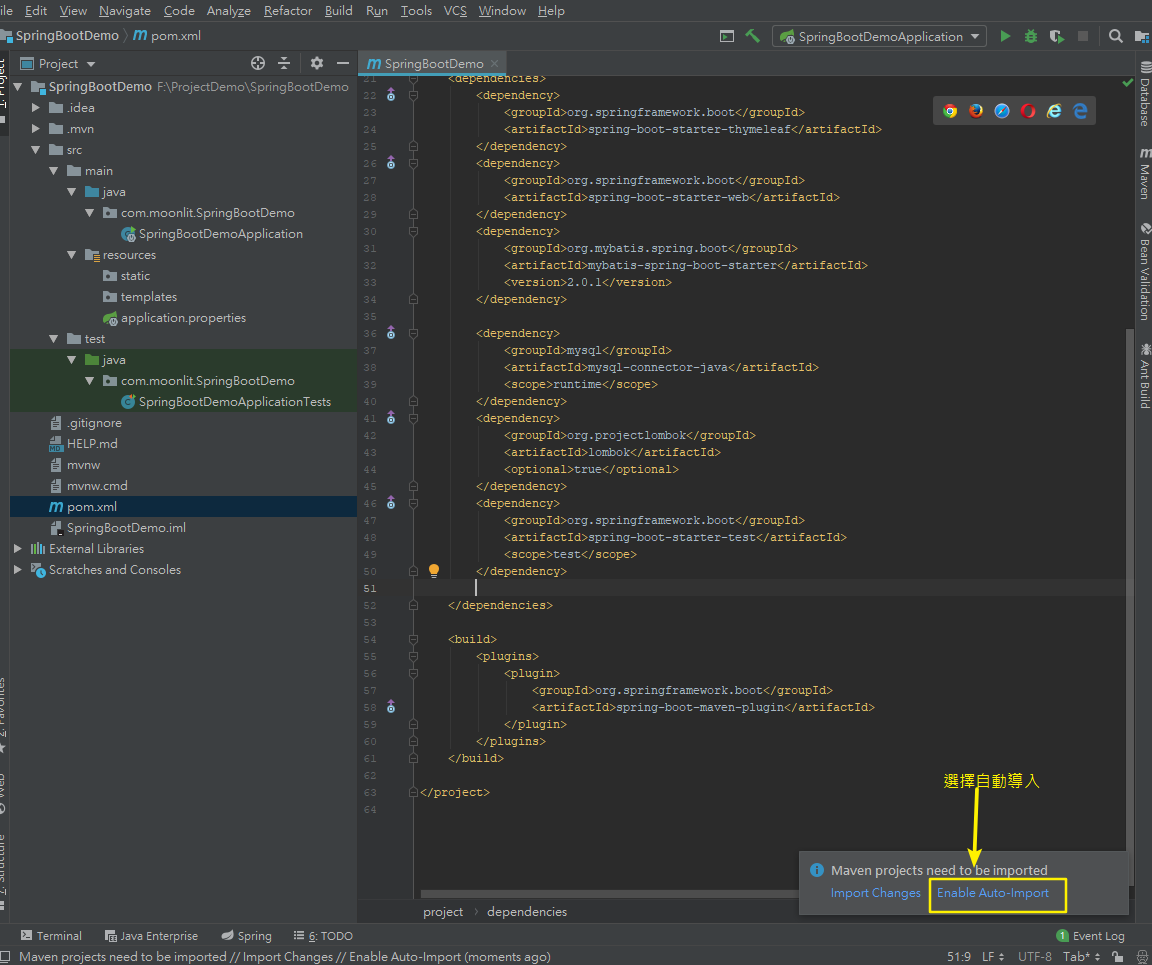Start debugging with the bug icon
Image resolution: width=1152 pixels, height=965 pixels.
pyautogui.click(x=1031, y=36)
